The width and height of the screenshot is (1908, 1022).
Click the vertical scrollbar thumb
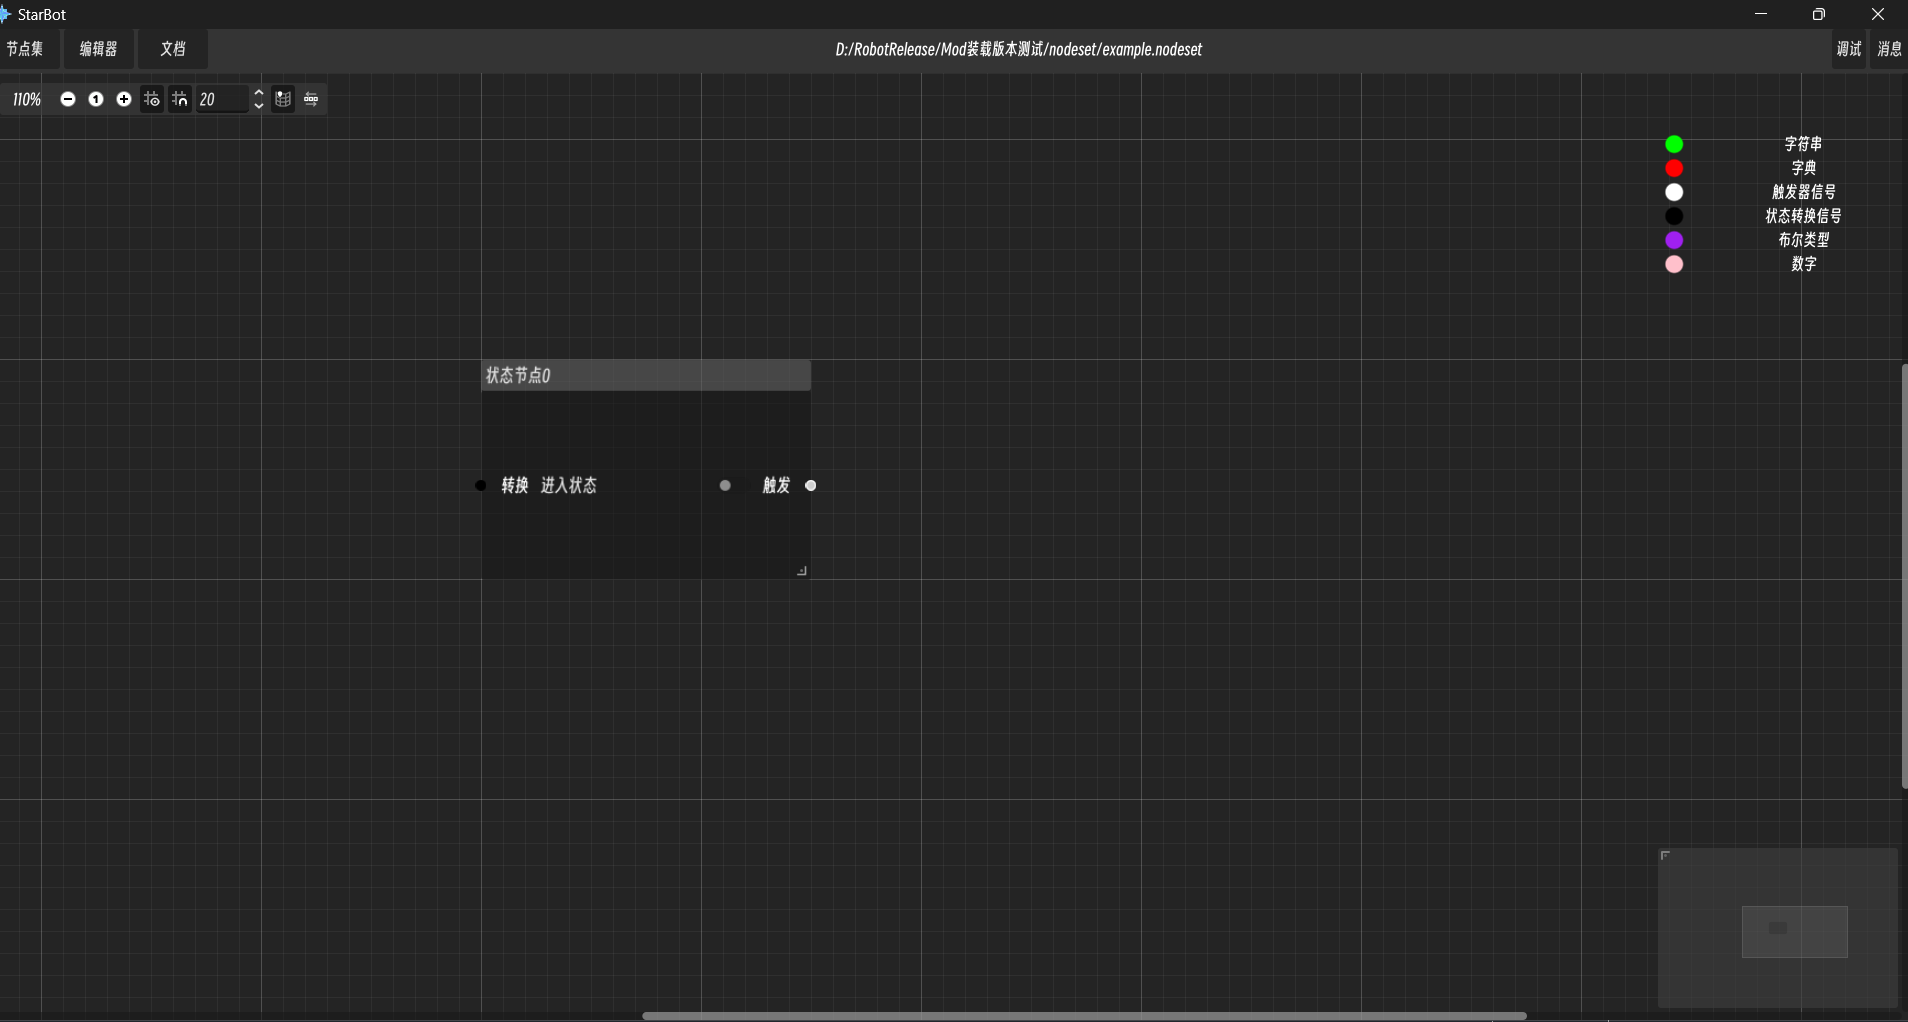(1904, 577)
